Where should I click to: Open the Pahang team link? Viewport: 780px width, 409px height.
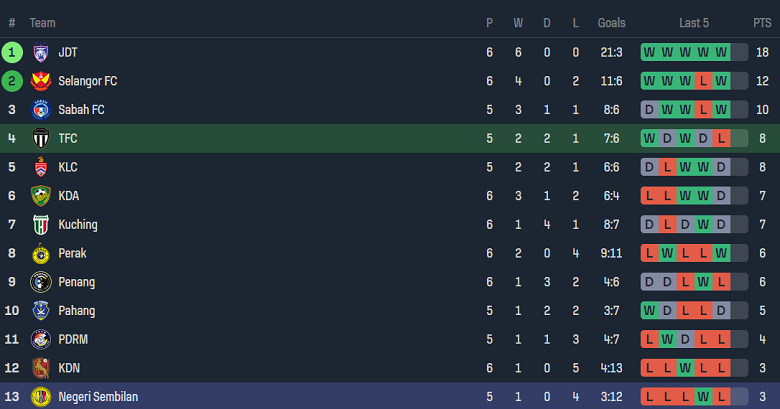[76, 311]
